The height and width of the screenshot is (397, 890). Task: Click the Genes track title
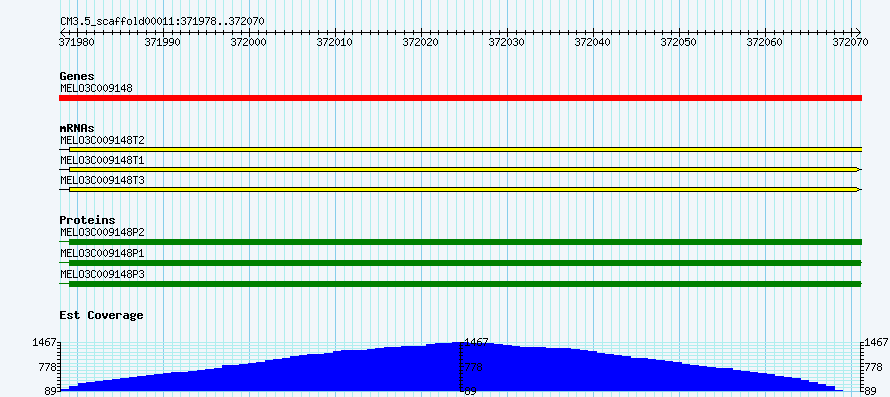(x=77, y=76)
